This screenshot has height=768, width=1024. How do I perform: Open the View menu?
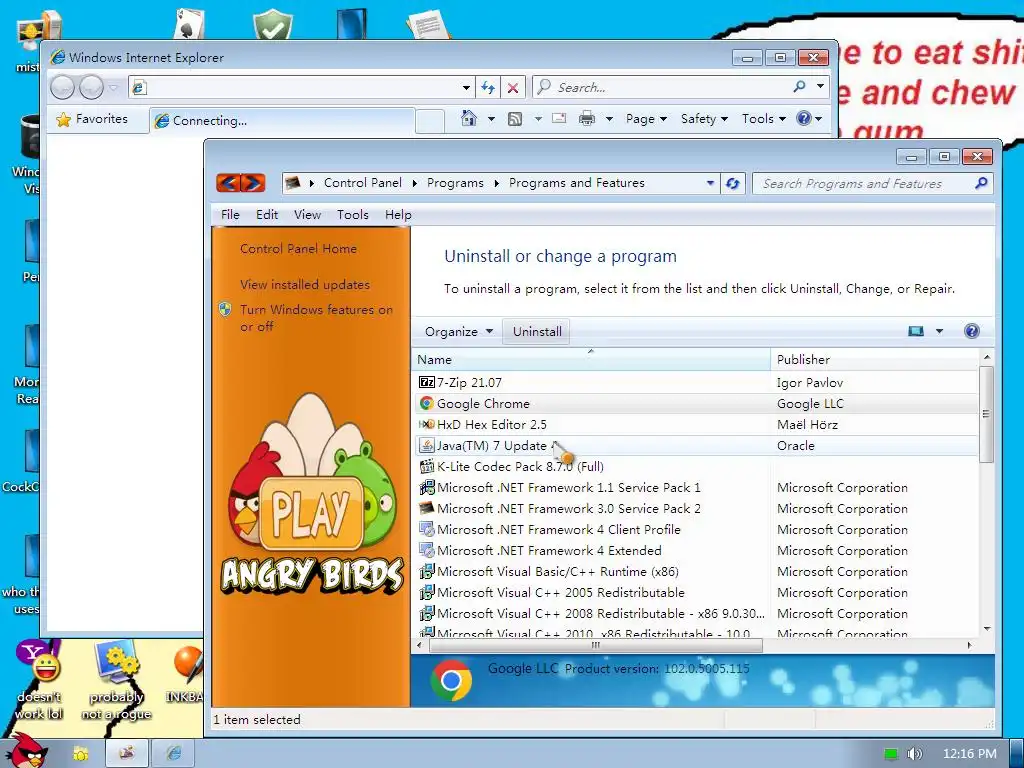pyautogui.click(x=307, y=215)
